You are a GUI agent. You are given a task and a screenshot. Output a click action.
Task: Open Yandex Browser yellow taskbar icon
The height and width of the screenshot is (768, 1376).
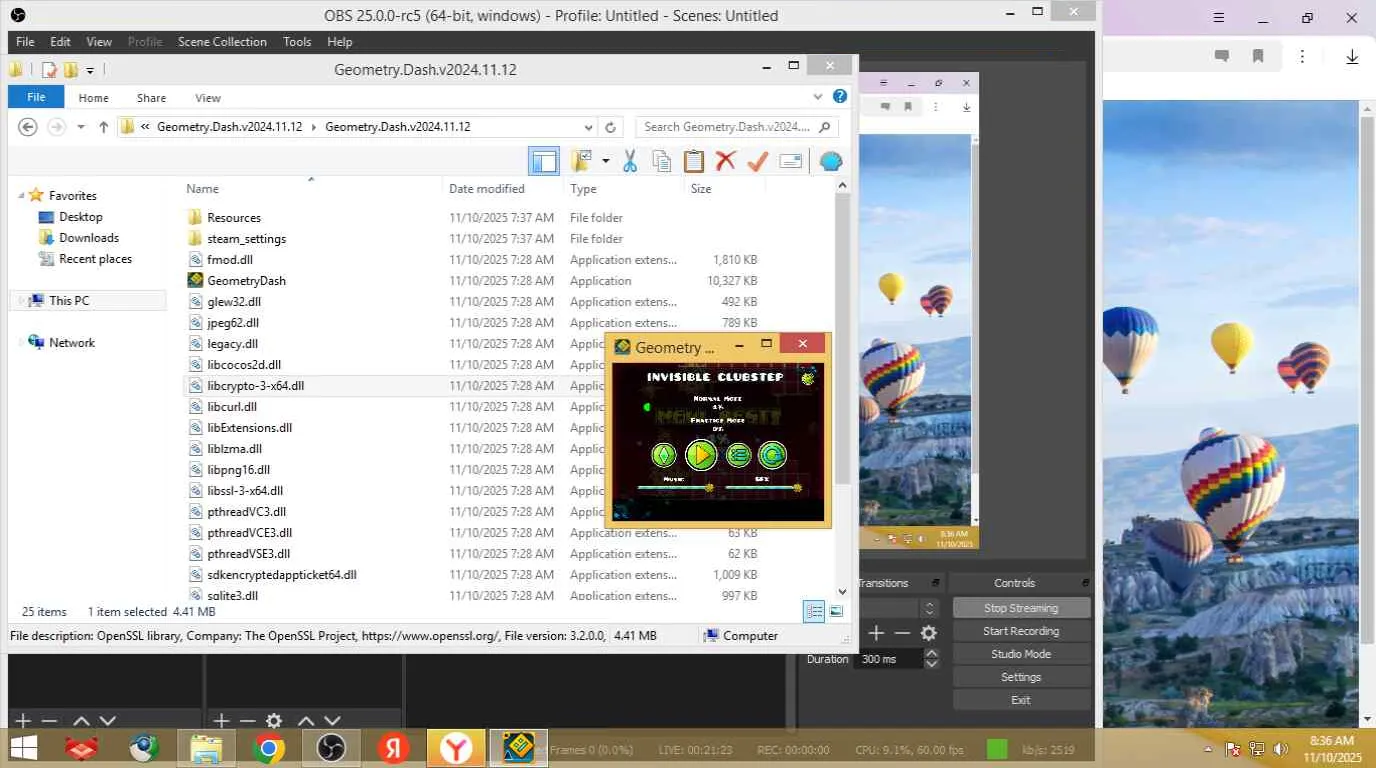[456, 748]
